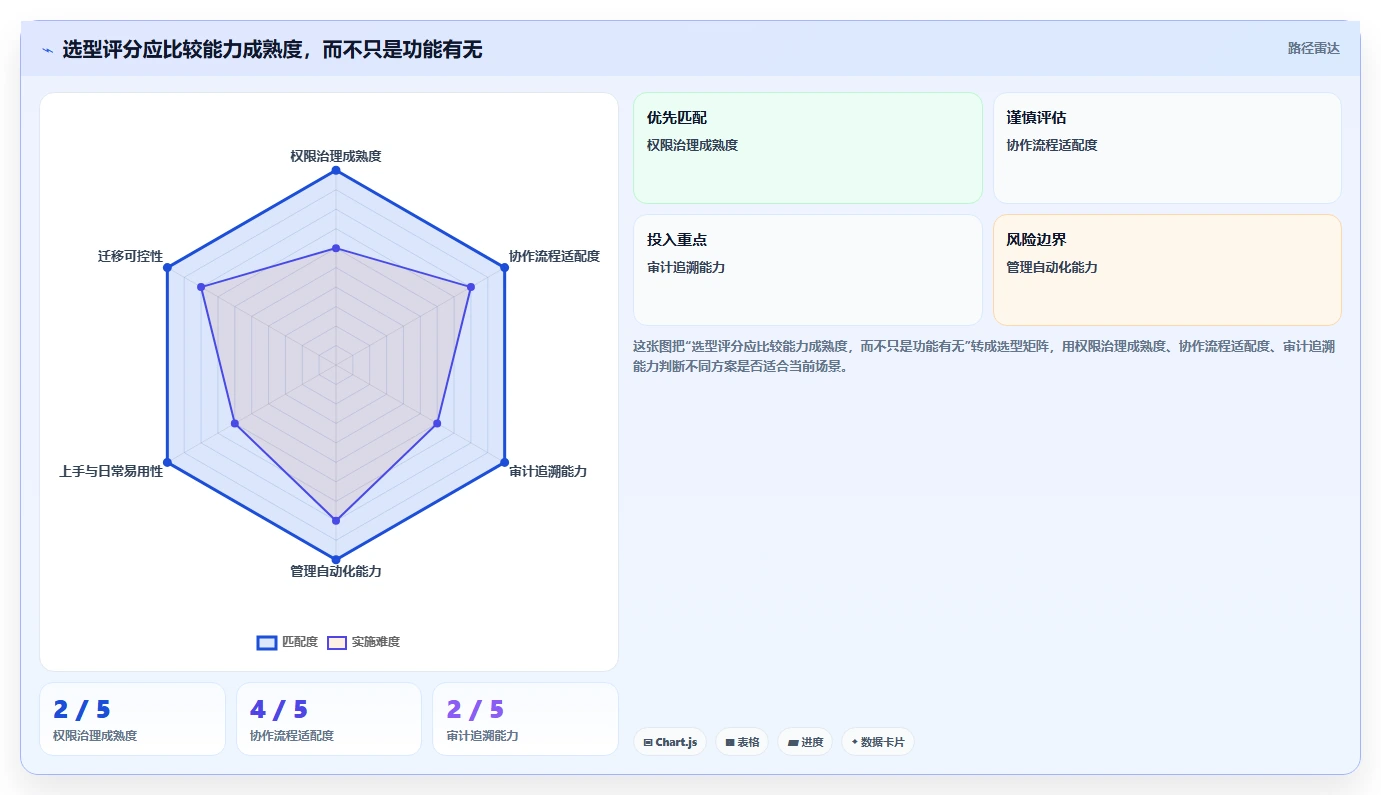Select the 投入重点 card

tap(808, 270)
